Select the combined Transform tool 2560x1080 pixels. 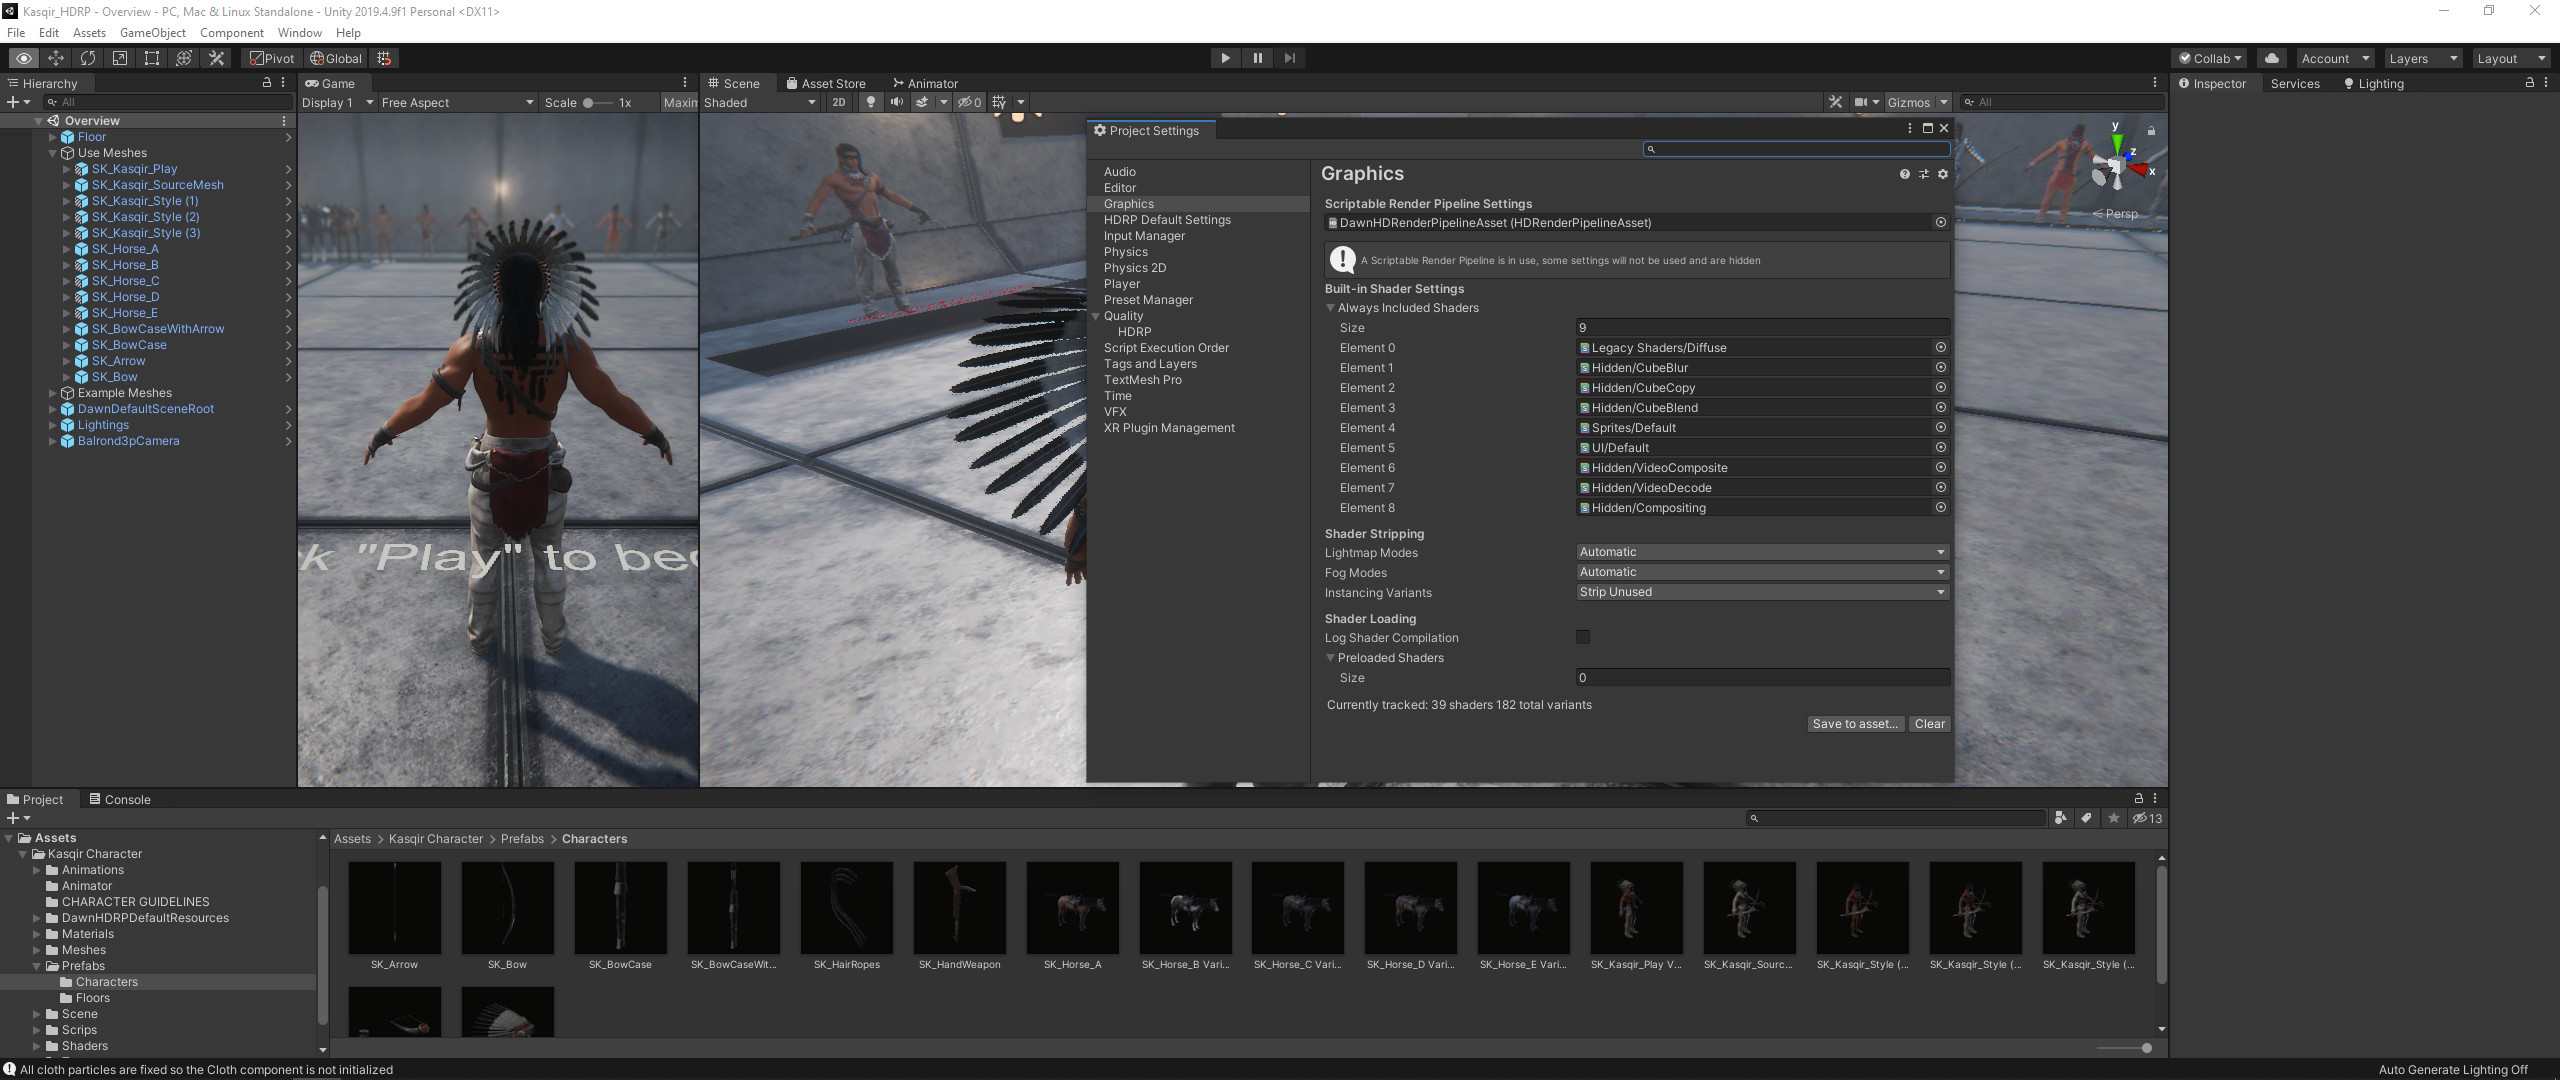[184, 58]
